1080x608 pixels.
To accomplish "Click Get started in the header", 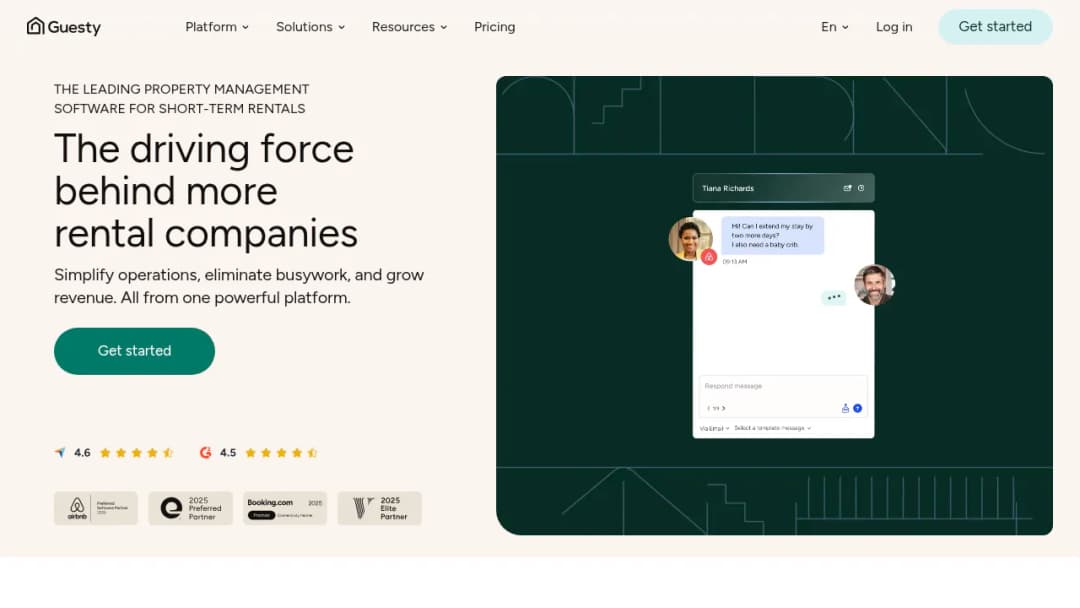I will pos(995,27).
